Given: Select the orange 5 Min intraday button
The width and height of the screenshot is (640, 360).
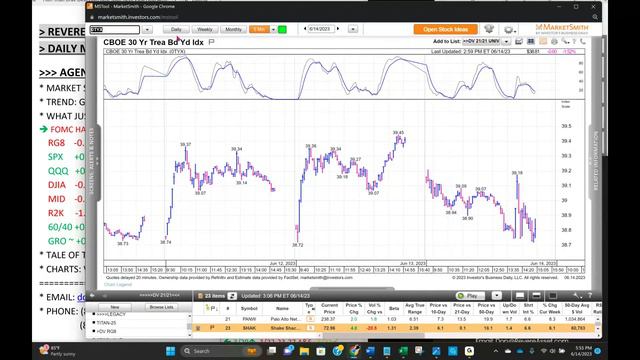Looking at the screenshot, I should [x=259, y=29].
